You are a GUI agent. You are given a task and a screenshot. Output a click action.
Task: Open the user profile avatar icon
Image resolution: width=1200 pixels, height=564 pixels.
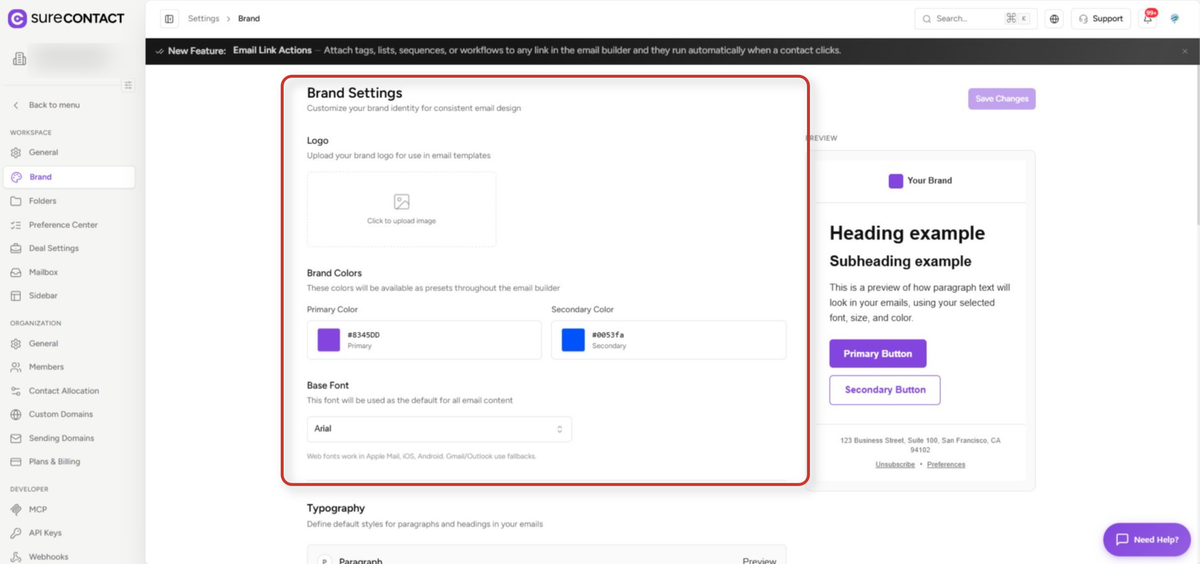(1175, 19)
